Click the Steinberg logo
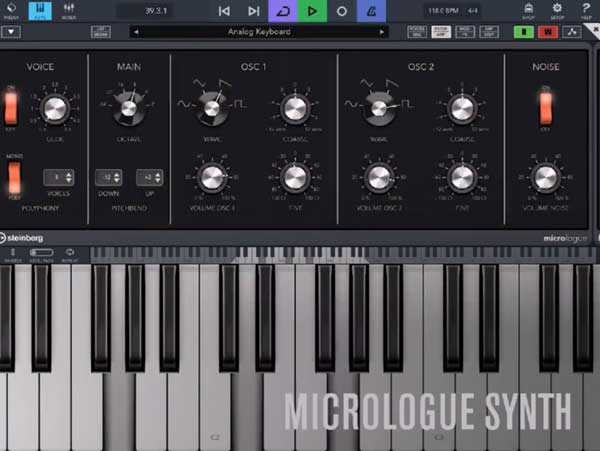 coord(21,238)
